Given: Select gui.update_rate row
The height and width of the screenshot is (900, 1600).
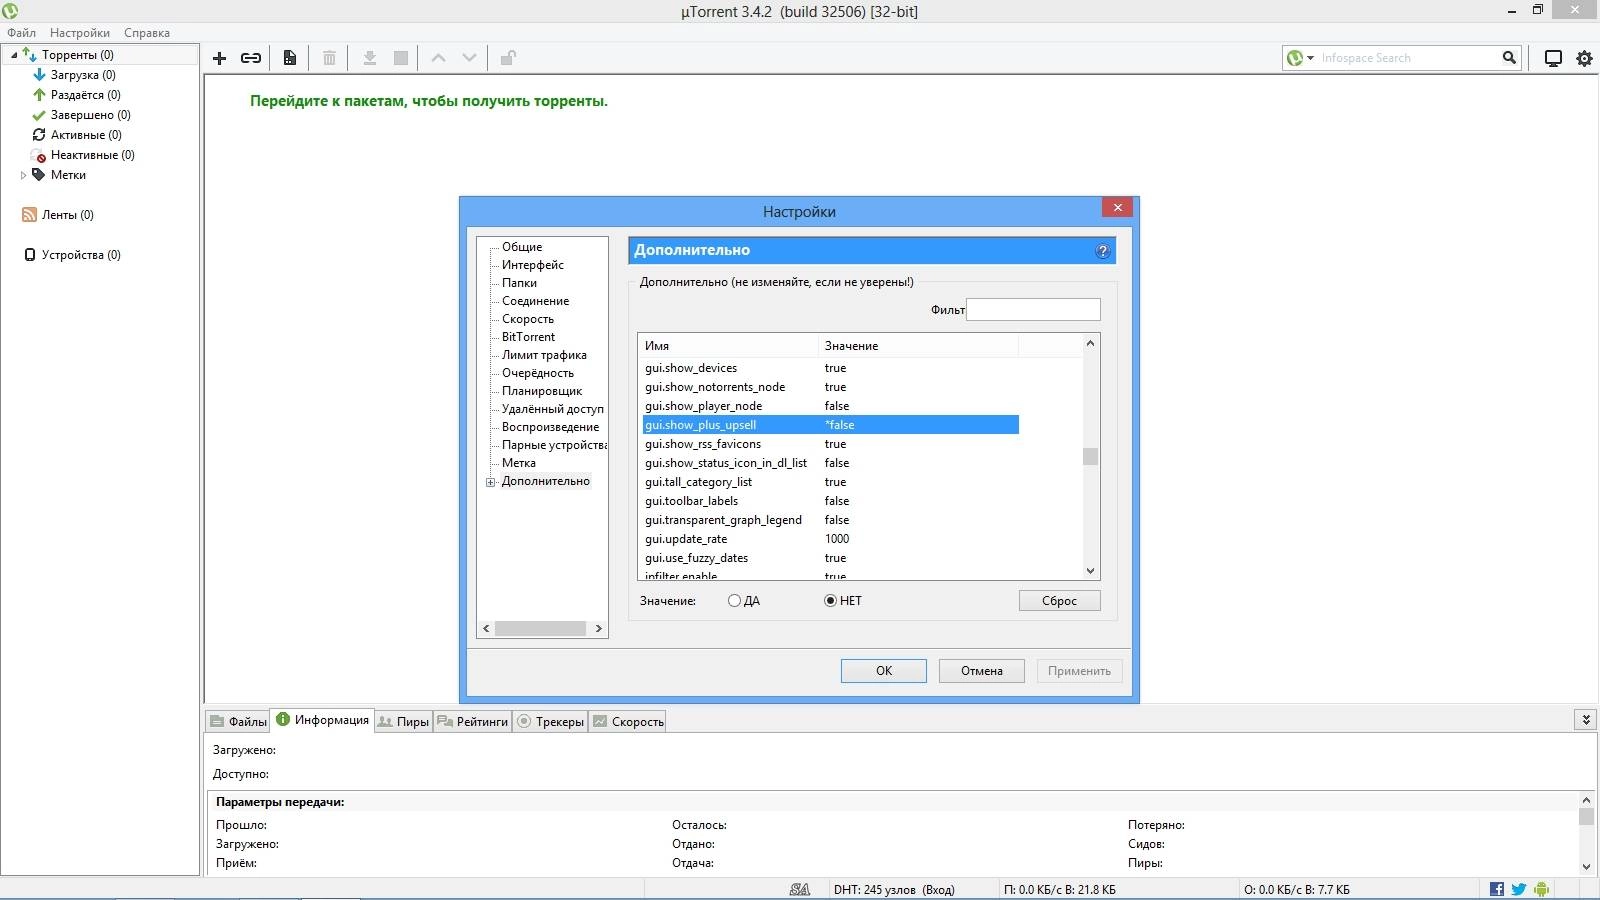Looking at the screenshot, I should coord(830,539).
